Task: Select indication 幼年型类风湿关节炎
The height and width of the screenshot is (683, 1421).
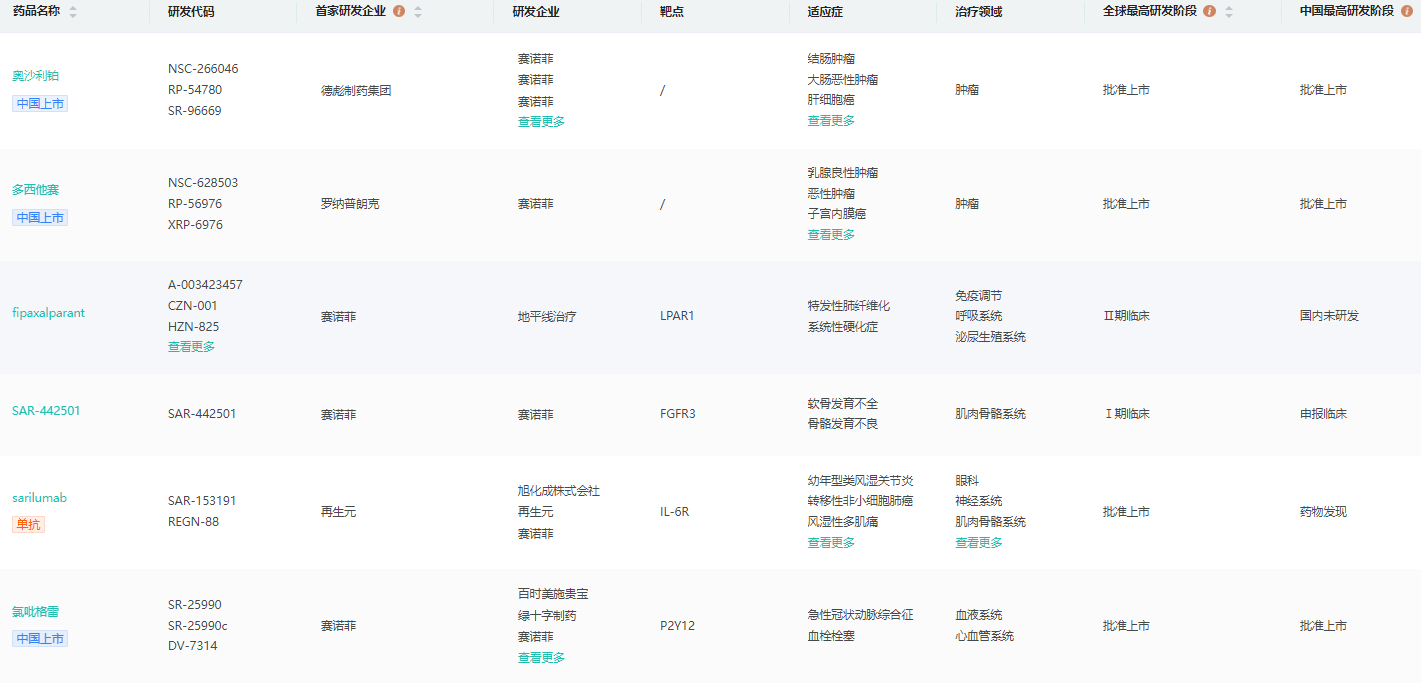Action: click(x=861, y=481)
